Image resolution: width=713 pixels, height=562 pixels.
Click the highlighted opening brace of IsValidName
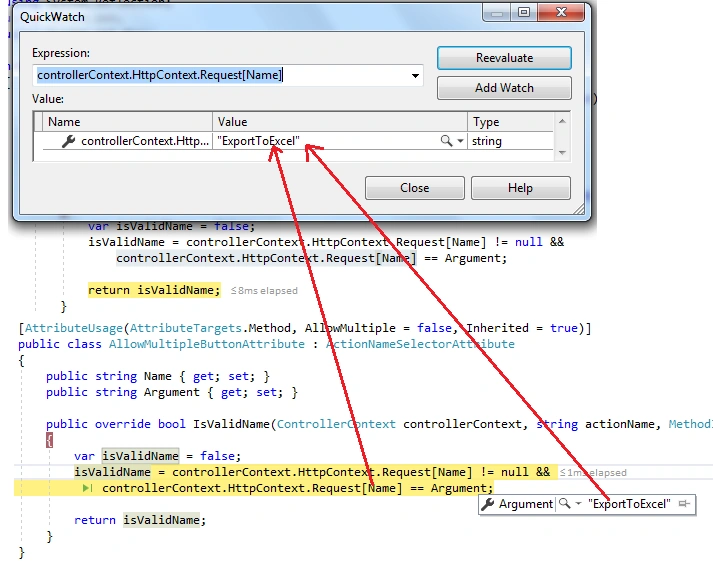pos(50,440)
